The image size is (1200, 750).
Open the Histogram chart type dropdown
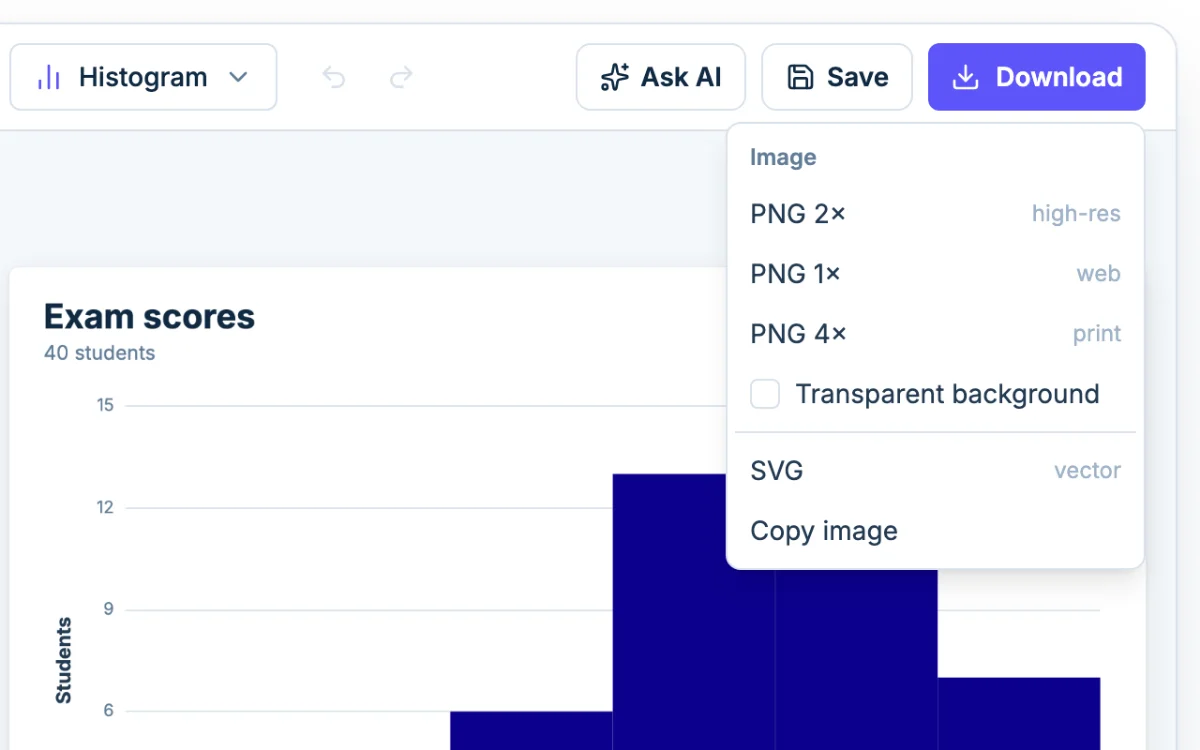click(x=143, y=77)
